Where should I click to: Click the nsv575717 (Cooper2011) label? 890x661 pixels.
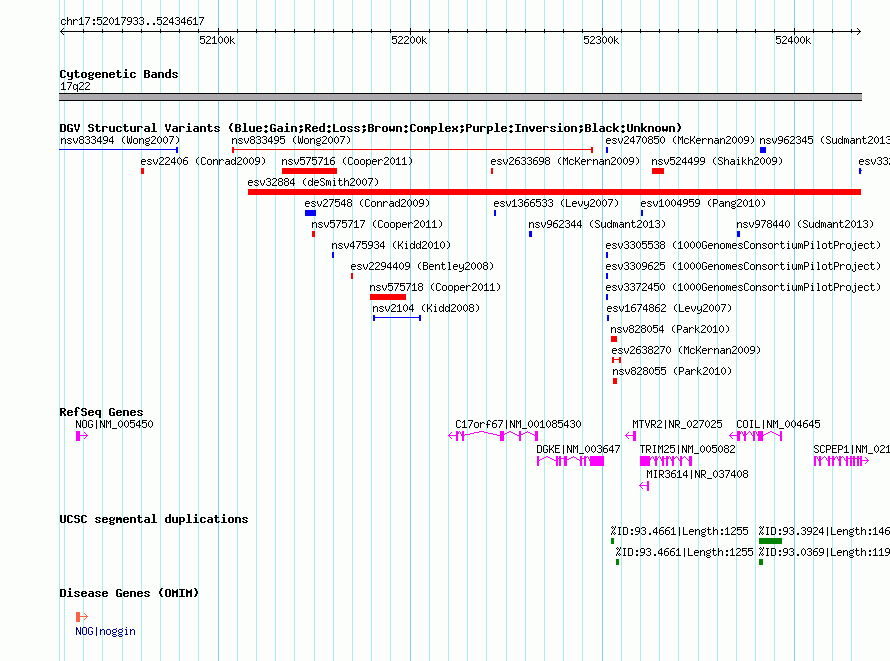pyautogui.click(x=377, y=224)
